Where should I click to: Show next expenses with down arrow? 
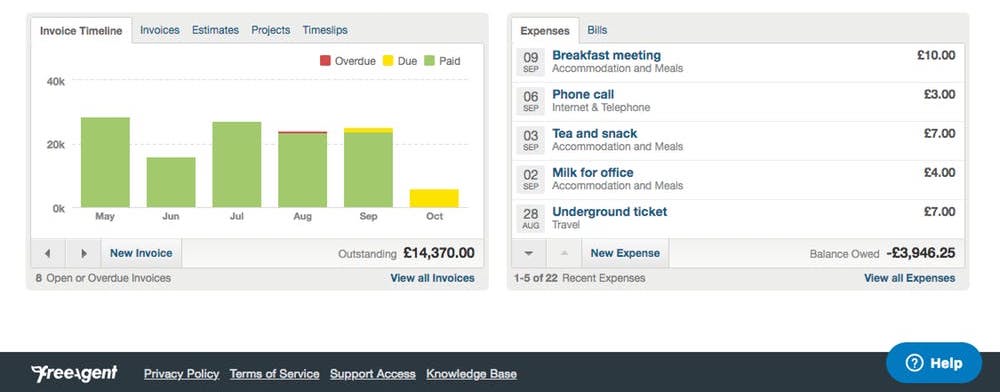[529, 253]
